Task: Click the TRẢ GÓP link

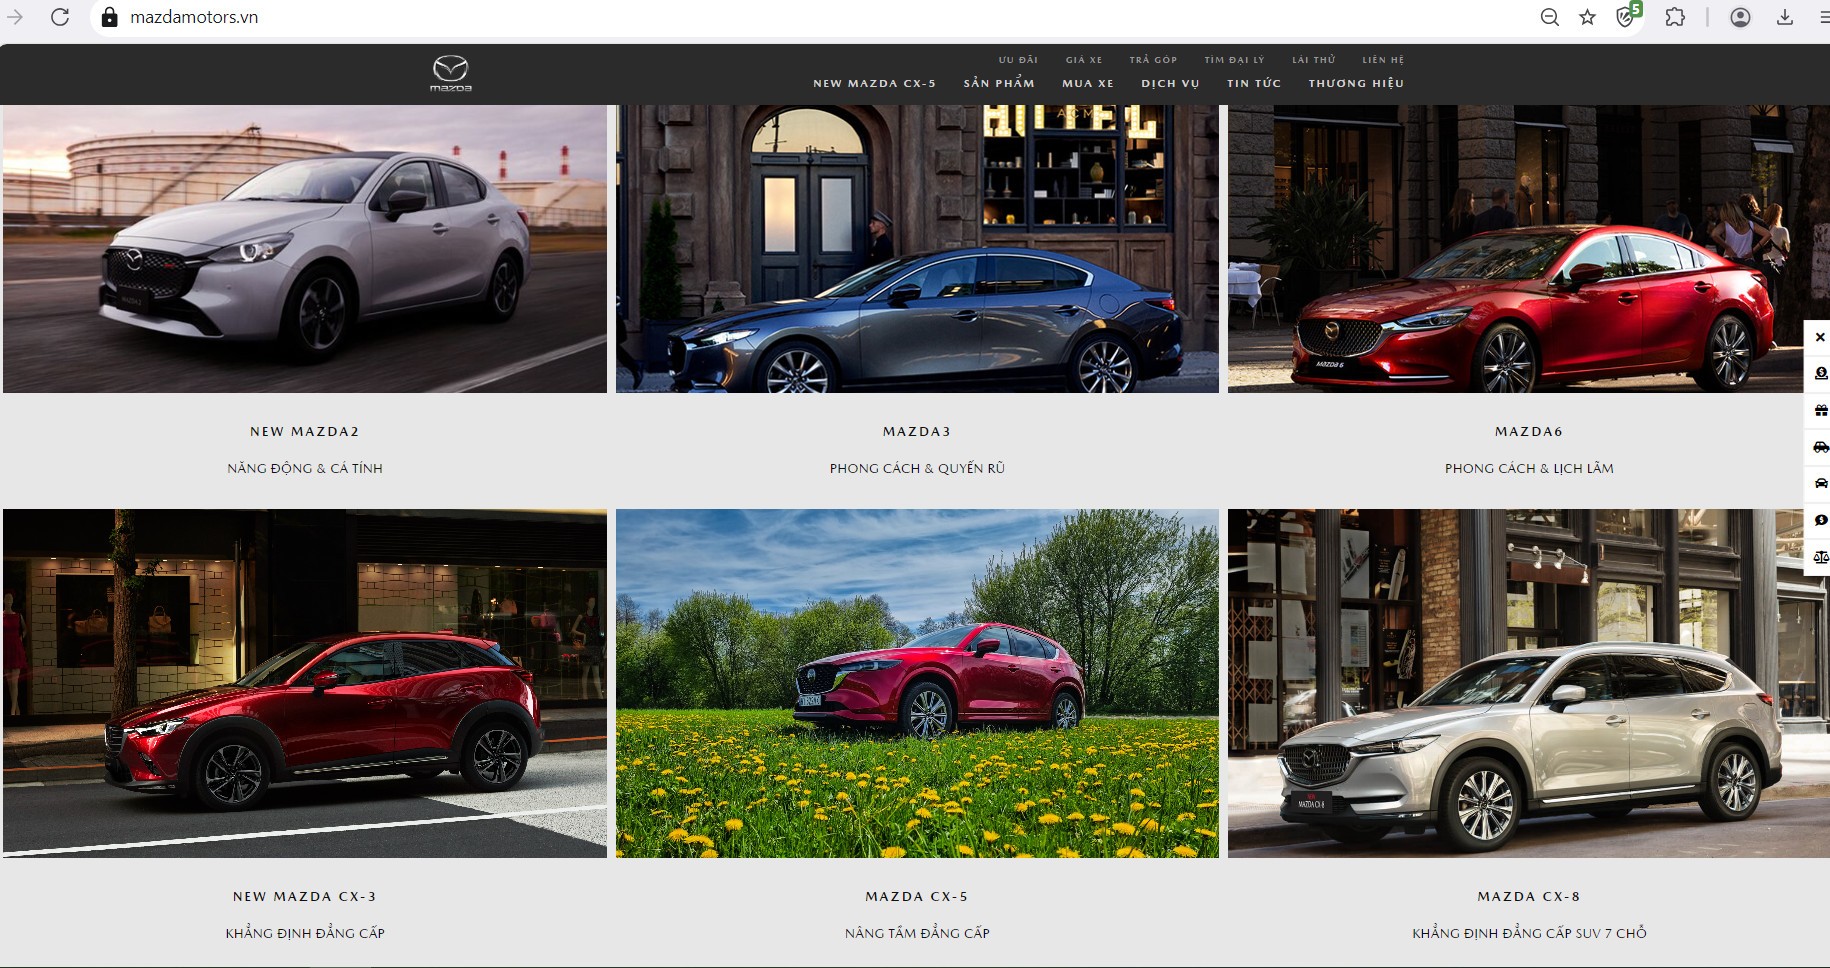Action: (x=1153, y=60)
